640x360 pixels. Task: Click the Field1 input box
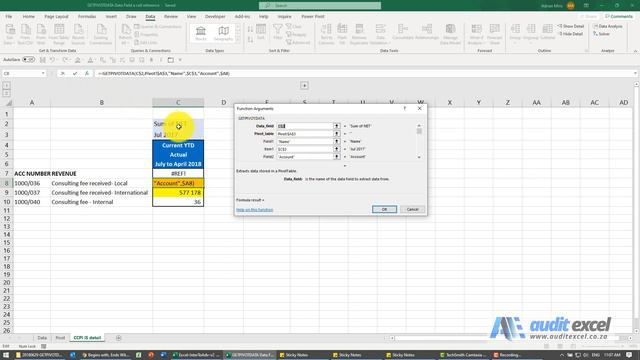pos(305,142)
